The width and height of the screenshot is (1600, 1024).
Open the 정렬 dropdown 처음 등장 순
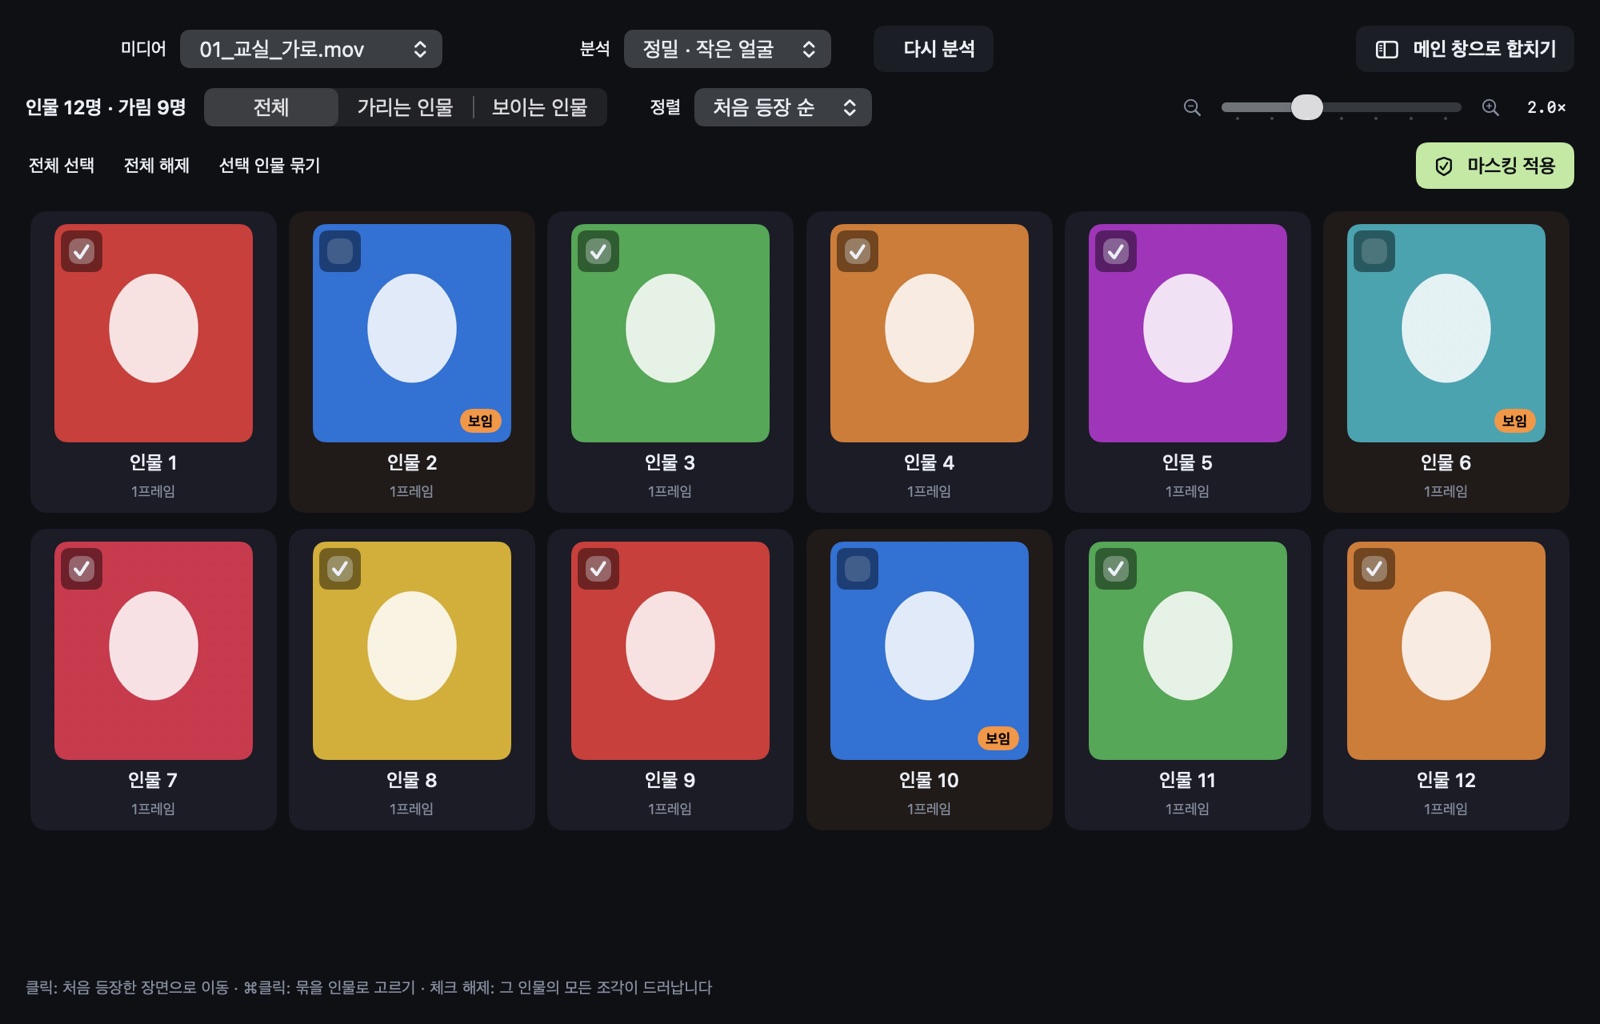(x=783, y=107)
